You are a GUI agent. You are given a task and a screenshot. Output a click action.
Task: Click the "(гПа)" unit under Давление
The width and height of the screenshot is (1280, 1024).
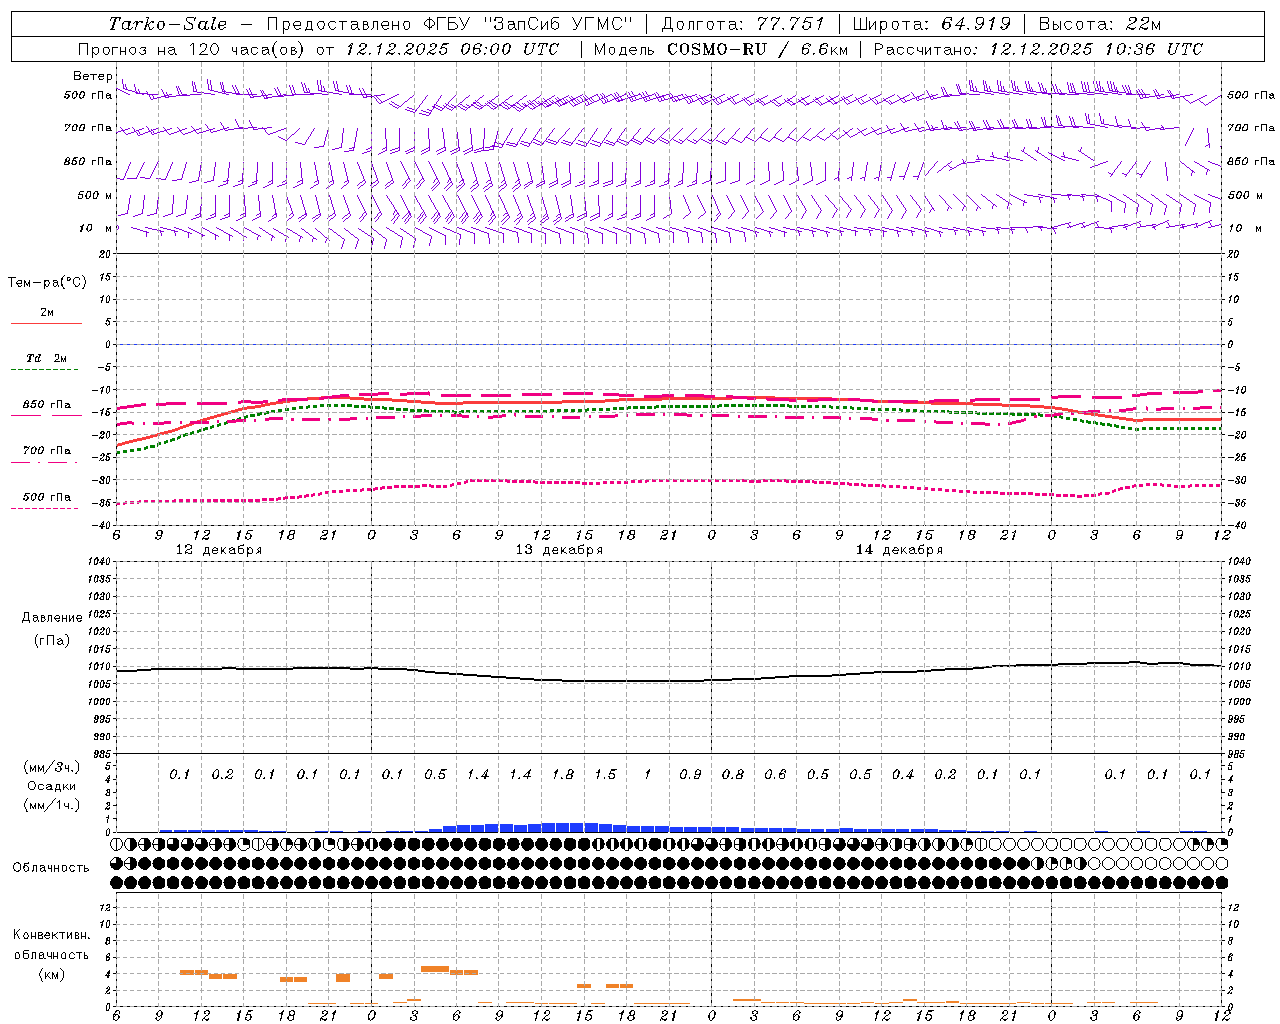click(x=52, y=641)
